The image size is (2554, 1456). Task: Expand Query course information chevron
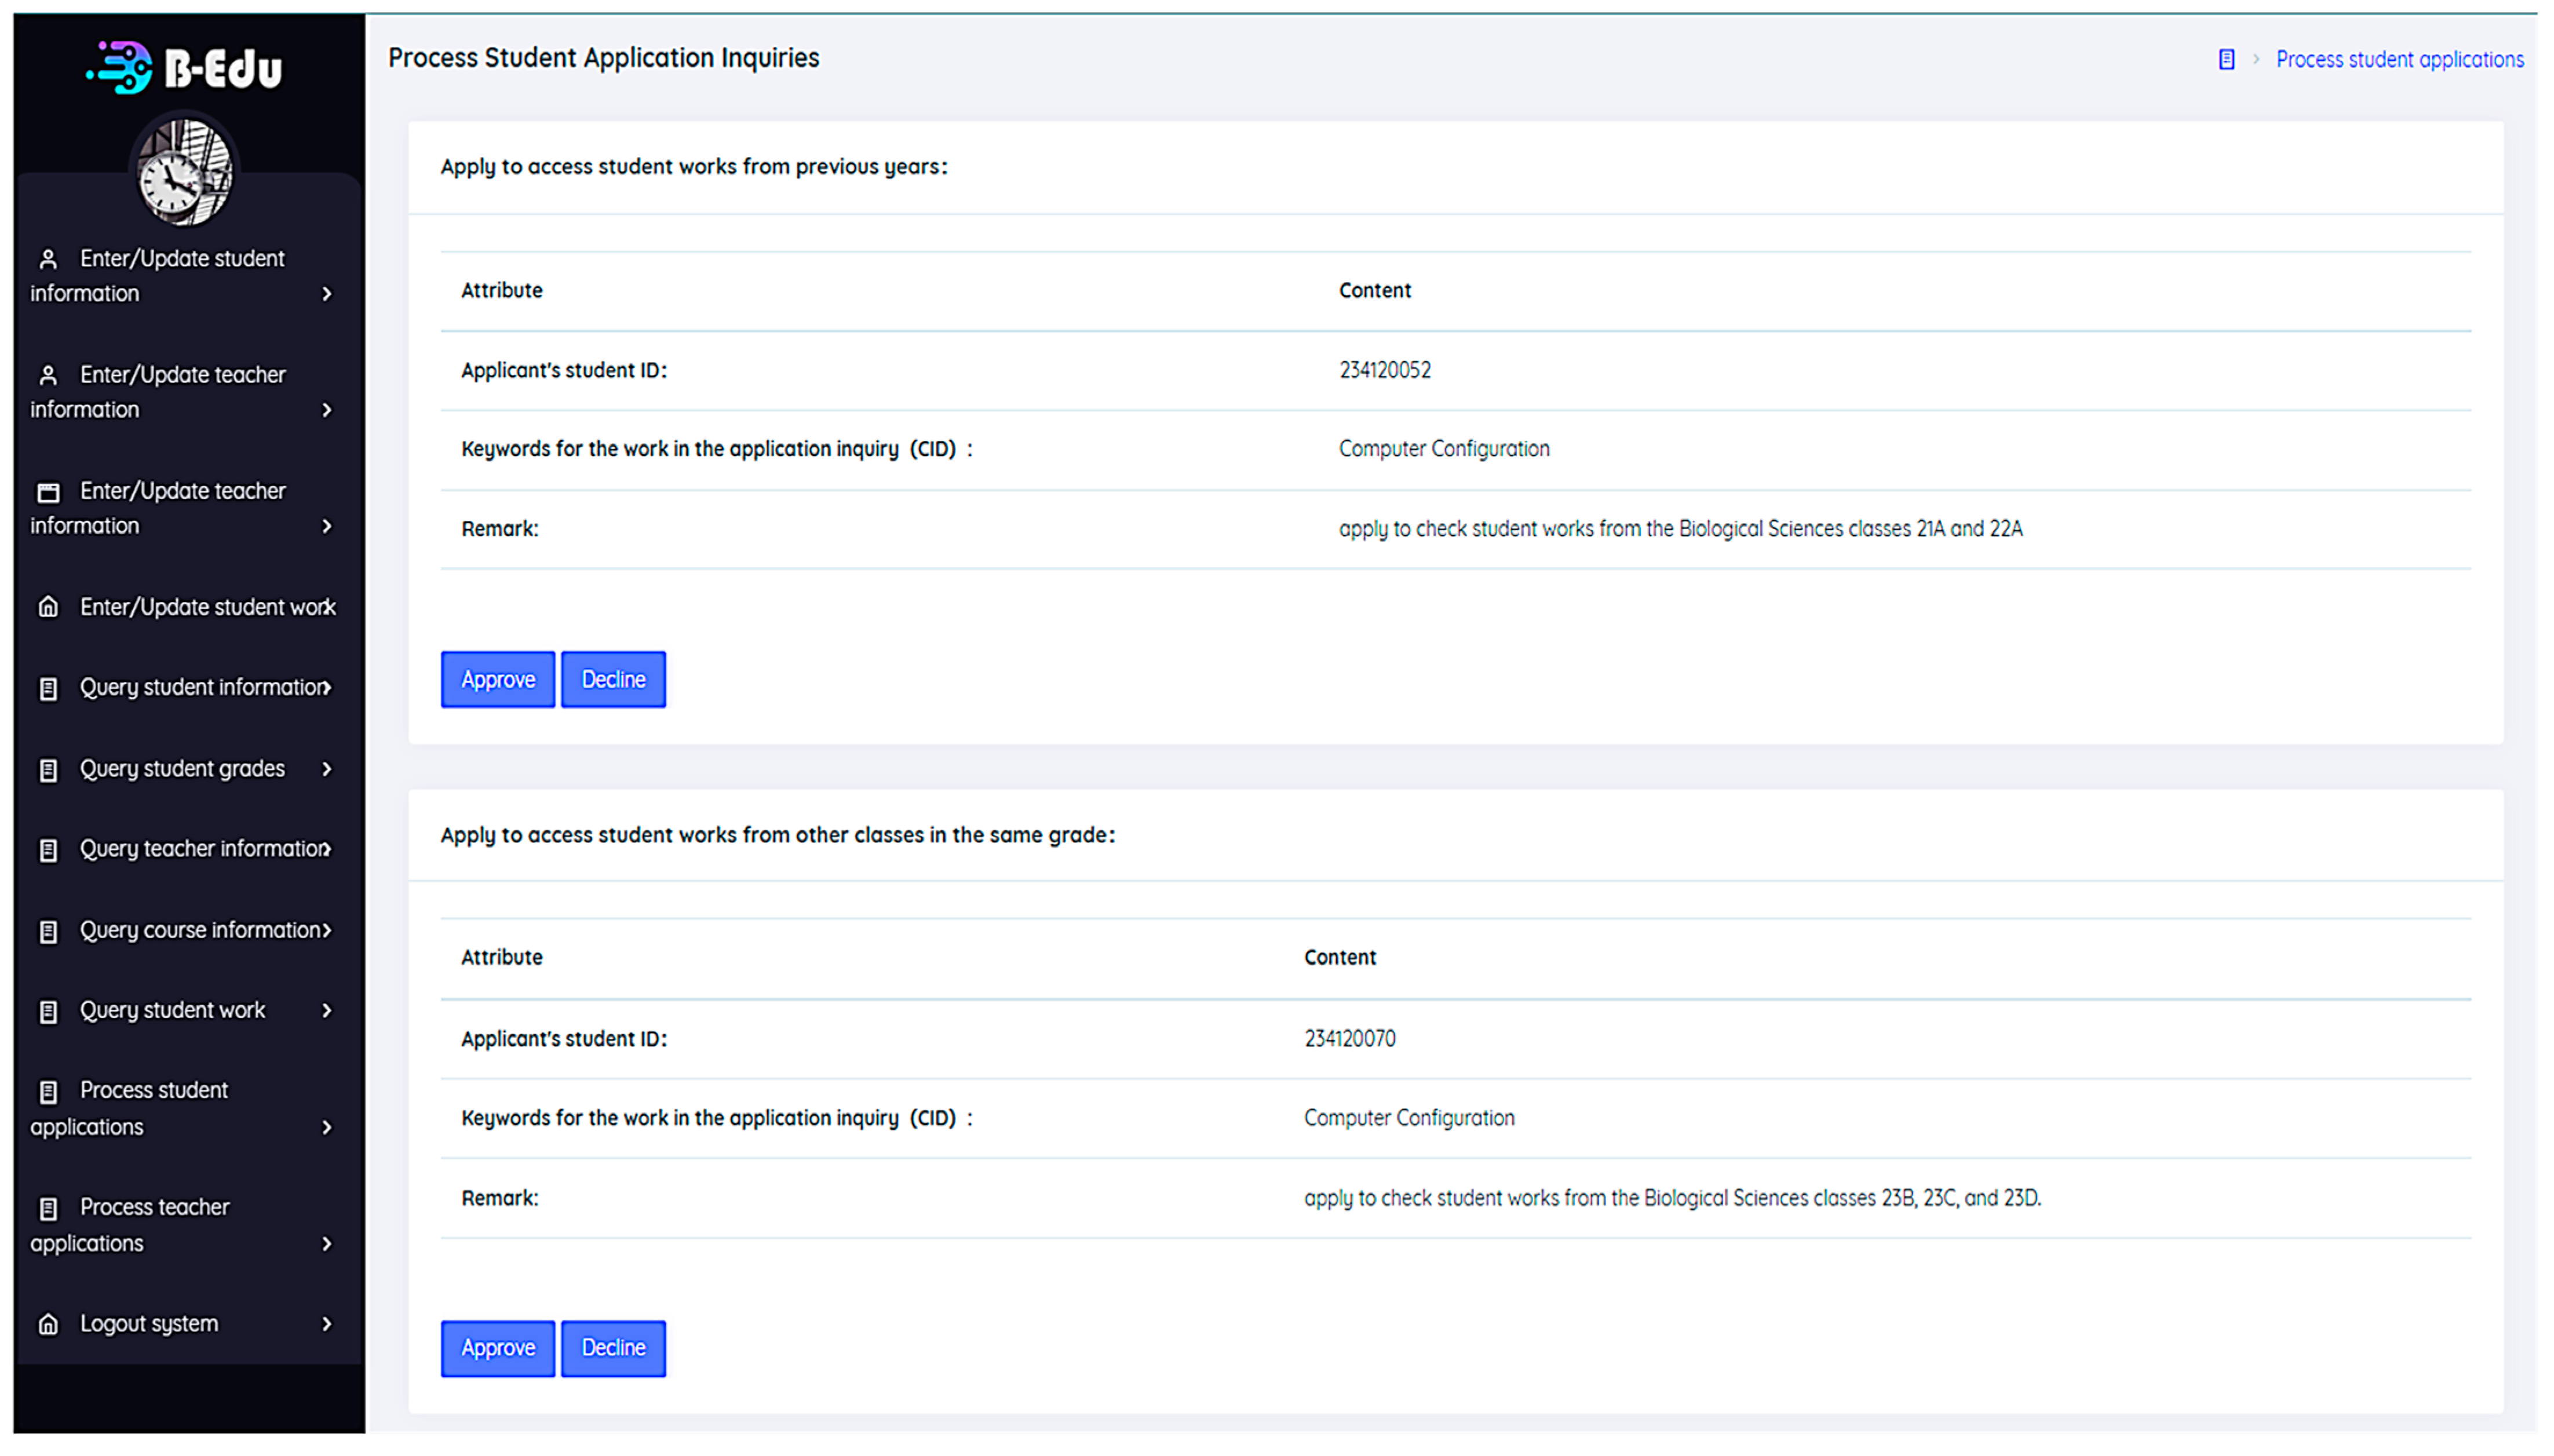(x=327, y=930)
